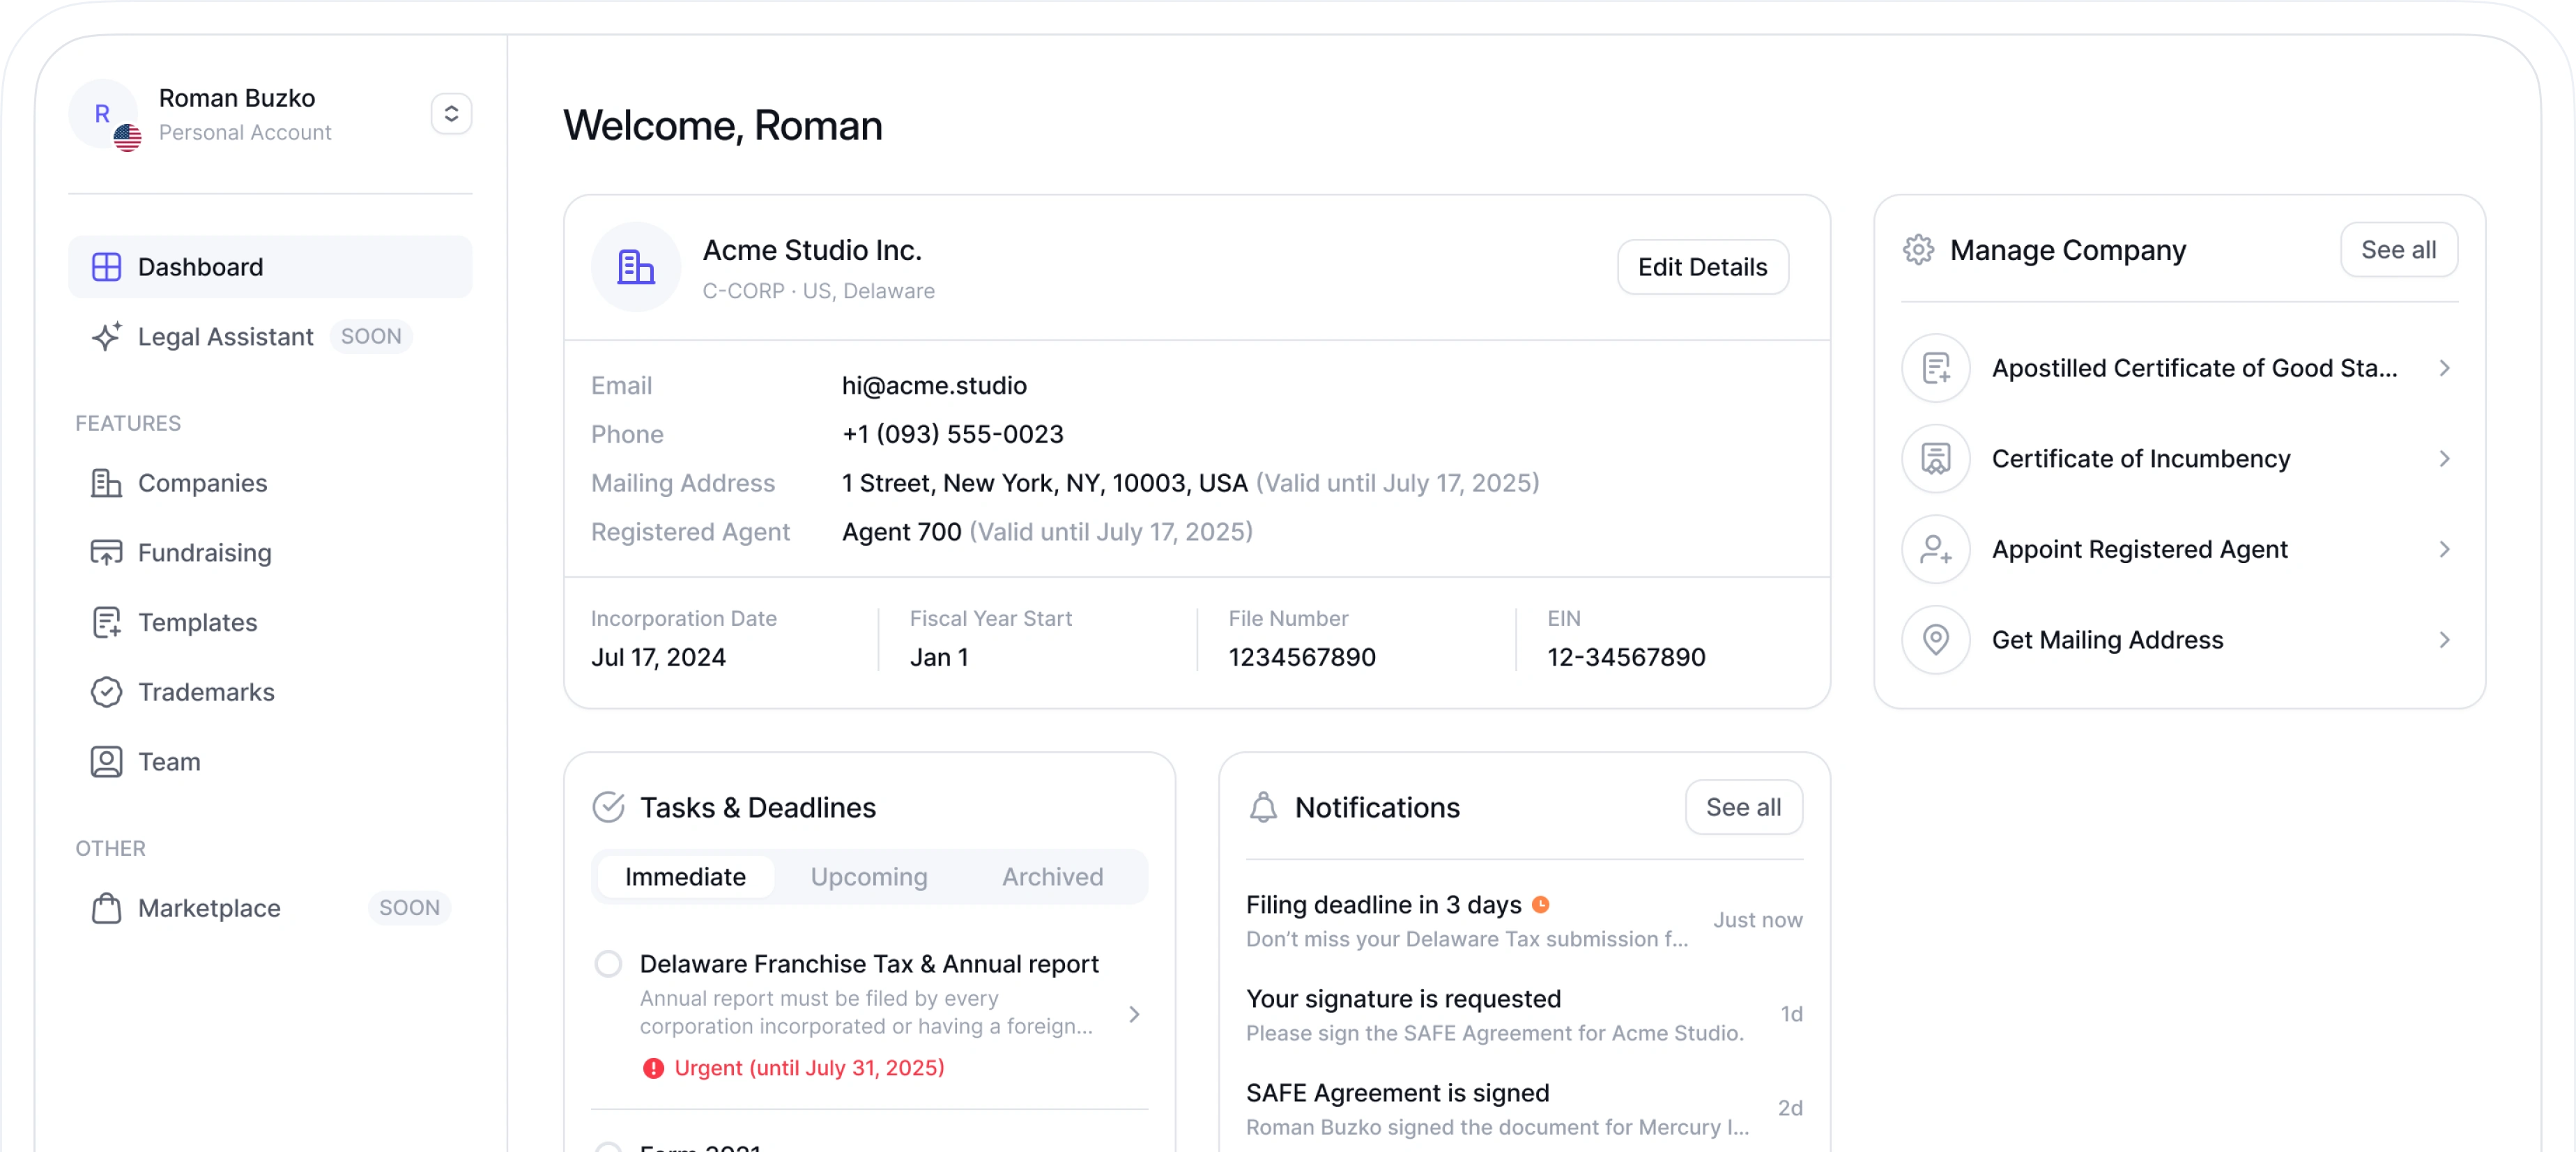Switch to the Upcoming tasks tab
This screenshot has width=2576, height=1152.
[868, 877]
